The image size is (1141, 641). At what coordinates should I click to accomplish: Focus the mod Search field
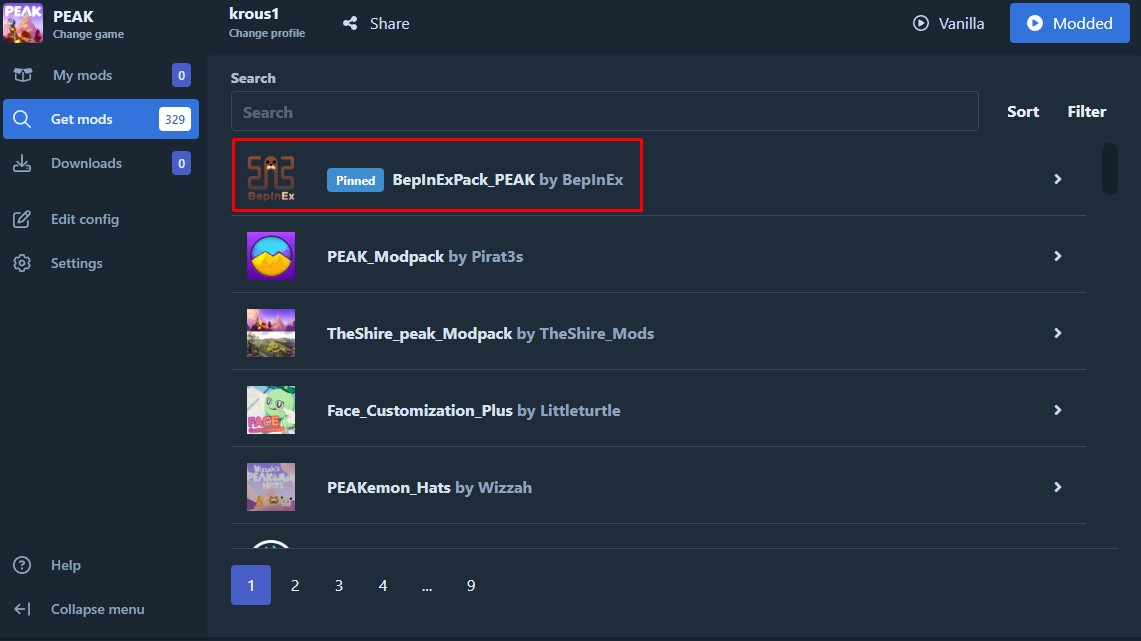605,111
